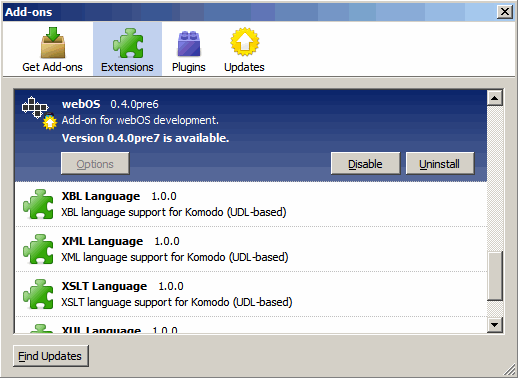Open the Plugins tab

189,49
